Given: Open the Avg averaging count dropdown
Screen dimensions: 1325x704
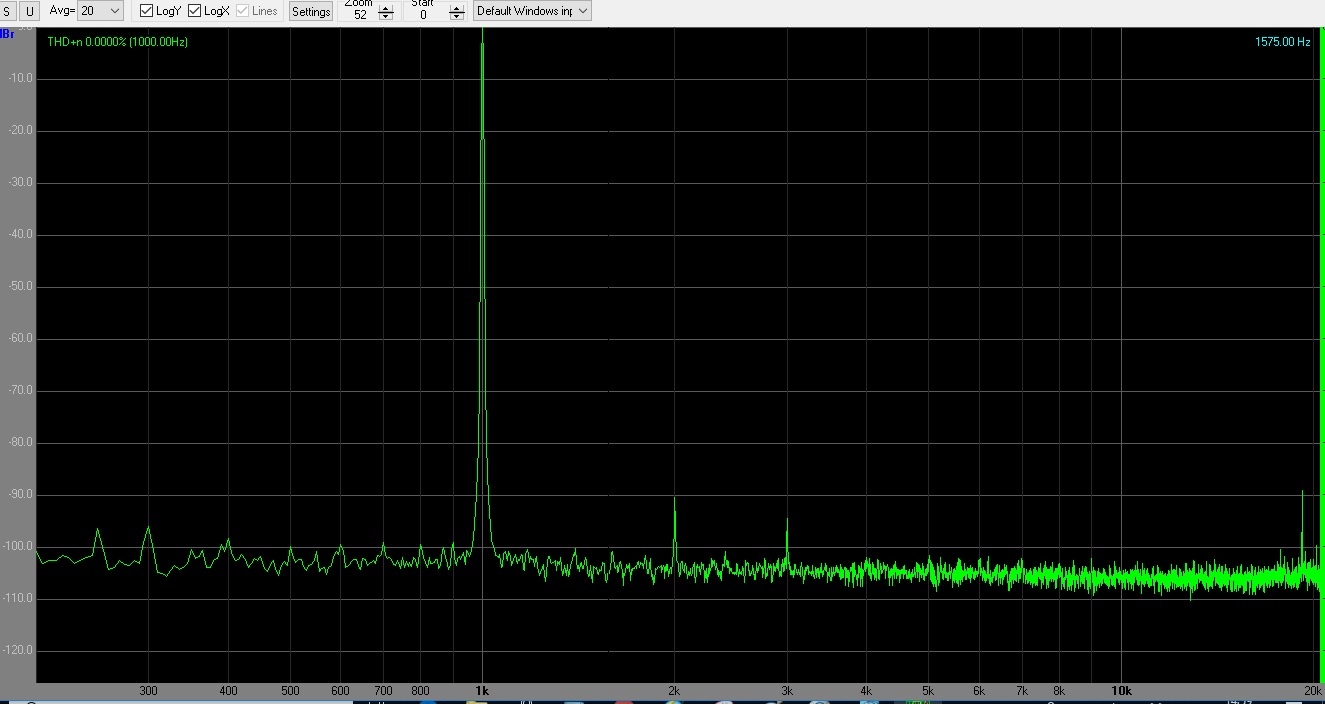Looking at the screenshot, I should click(x=100, y=11).
